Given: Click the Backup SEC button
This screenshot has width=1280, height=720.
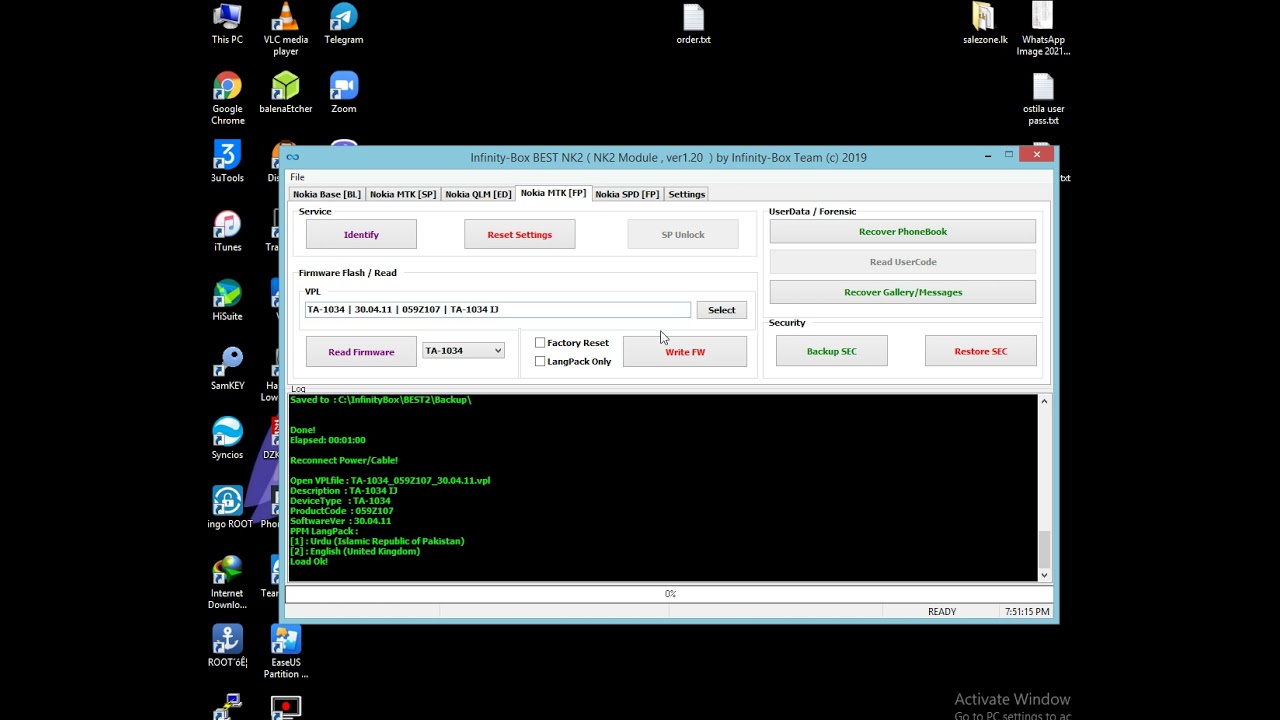Looking at the screenshot, I should (x=832, y=352).
